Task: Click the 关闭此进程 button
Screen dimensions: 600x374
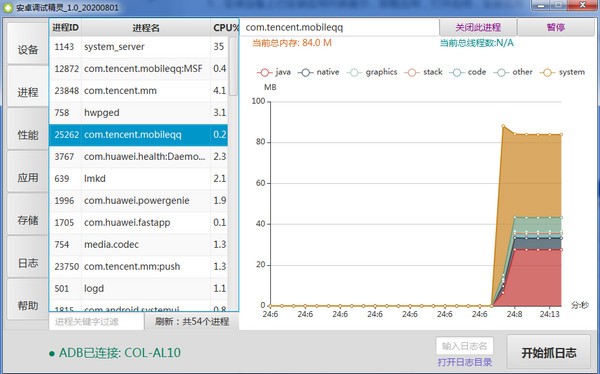Action: click(x=478, y=27)
